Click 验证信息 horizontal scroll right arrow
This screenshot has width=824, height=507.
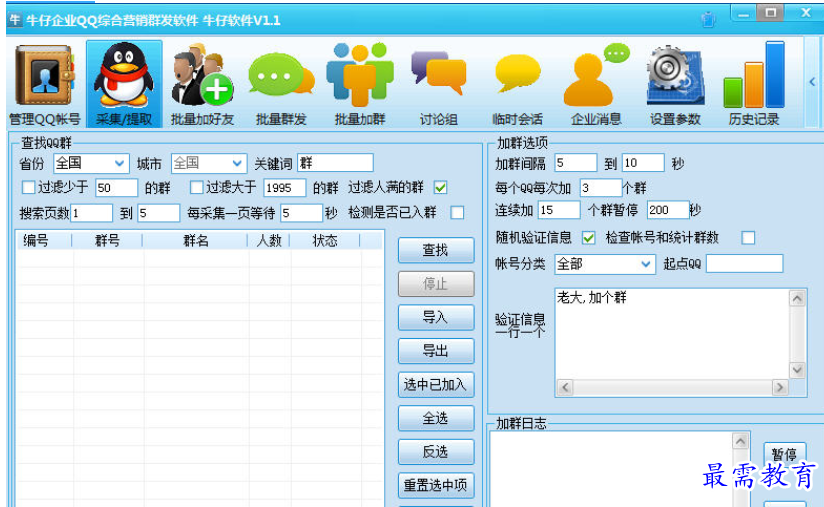click(780, 388)
